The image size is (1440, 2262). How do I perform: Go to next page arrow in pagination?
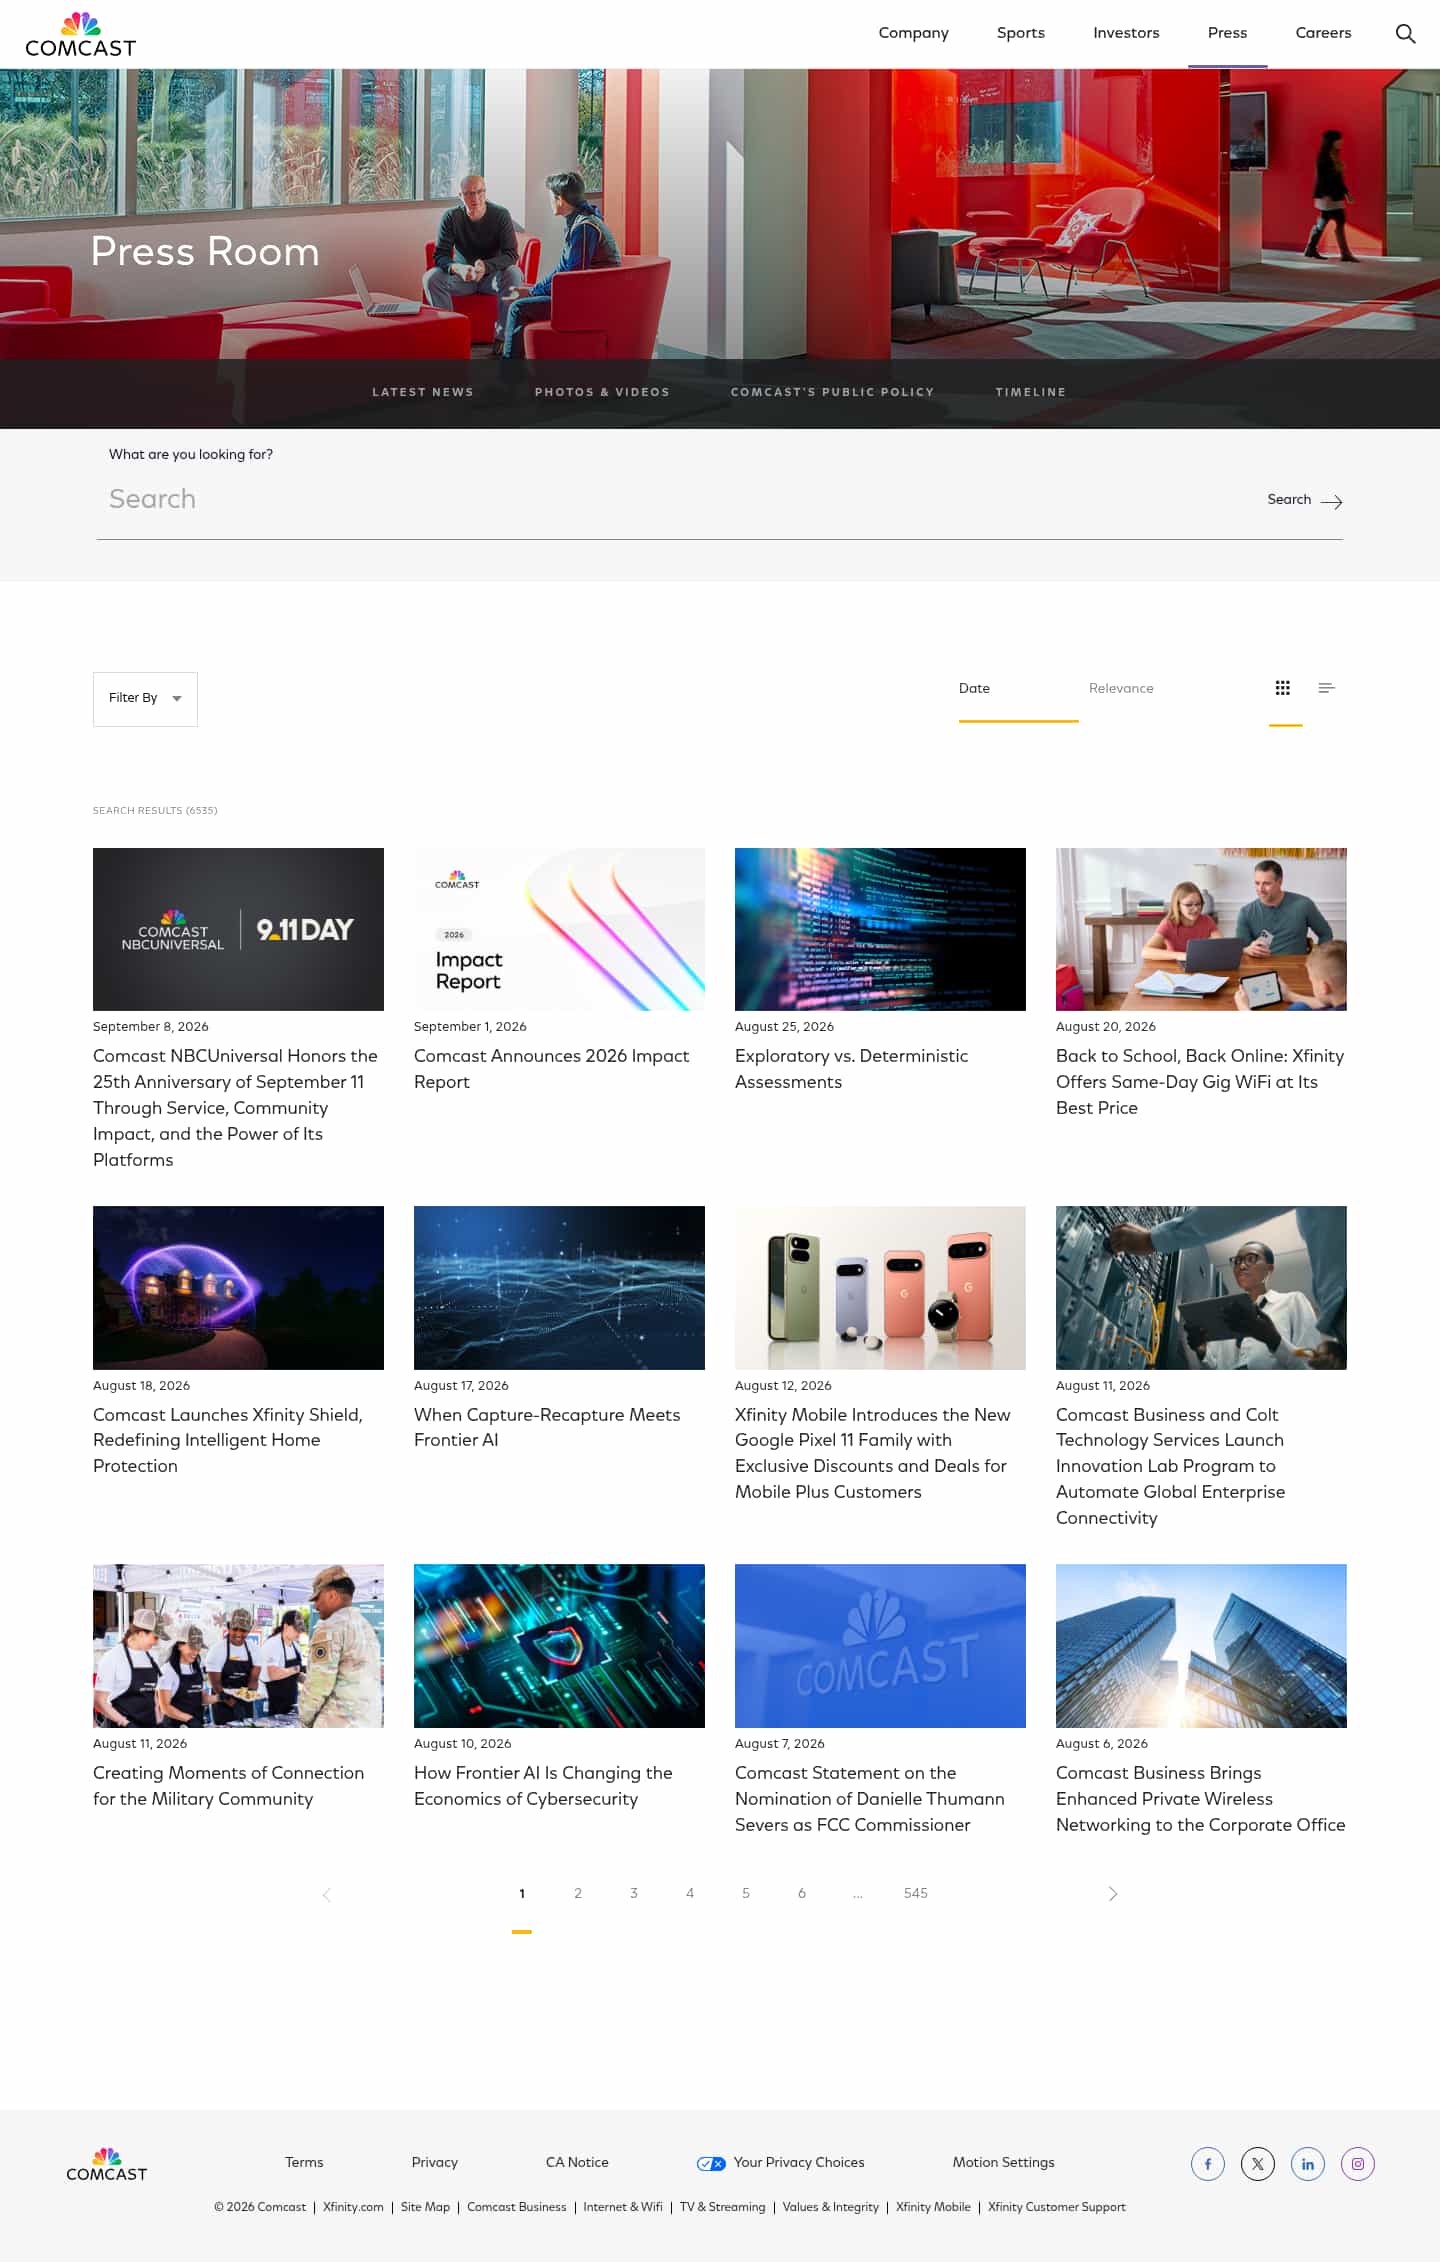click(x=1113, y=1894)
